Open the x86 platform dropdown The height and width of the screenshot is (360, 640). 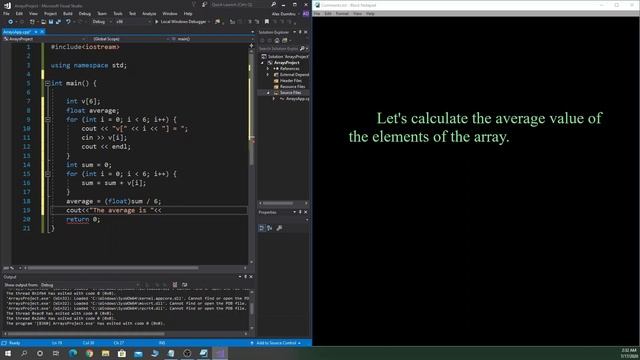click(133, 22)
